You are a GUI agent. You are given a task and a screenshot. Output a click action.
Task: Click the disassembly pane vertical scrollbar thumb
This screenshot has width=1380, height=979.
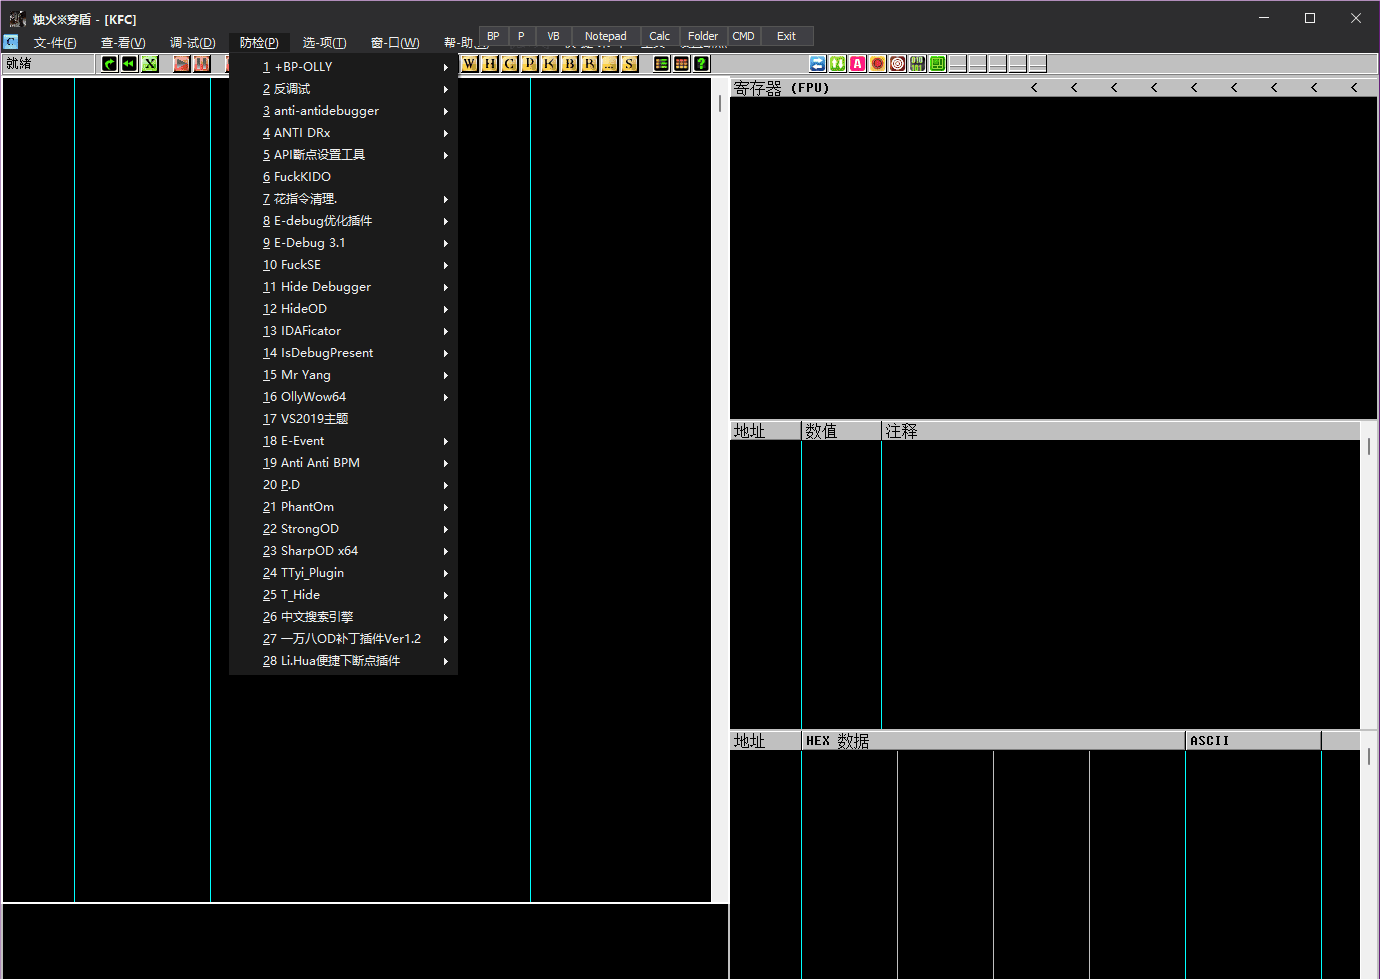coord(720,103)
